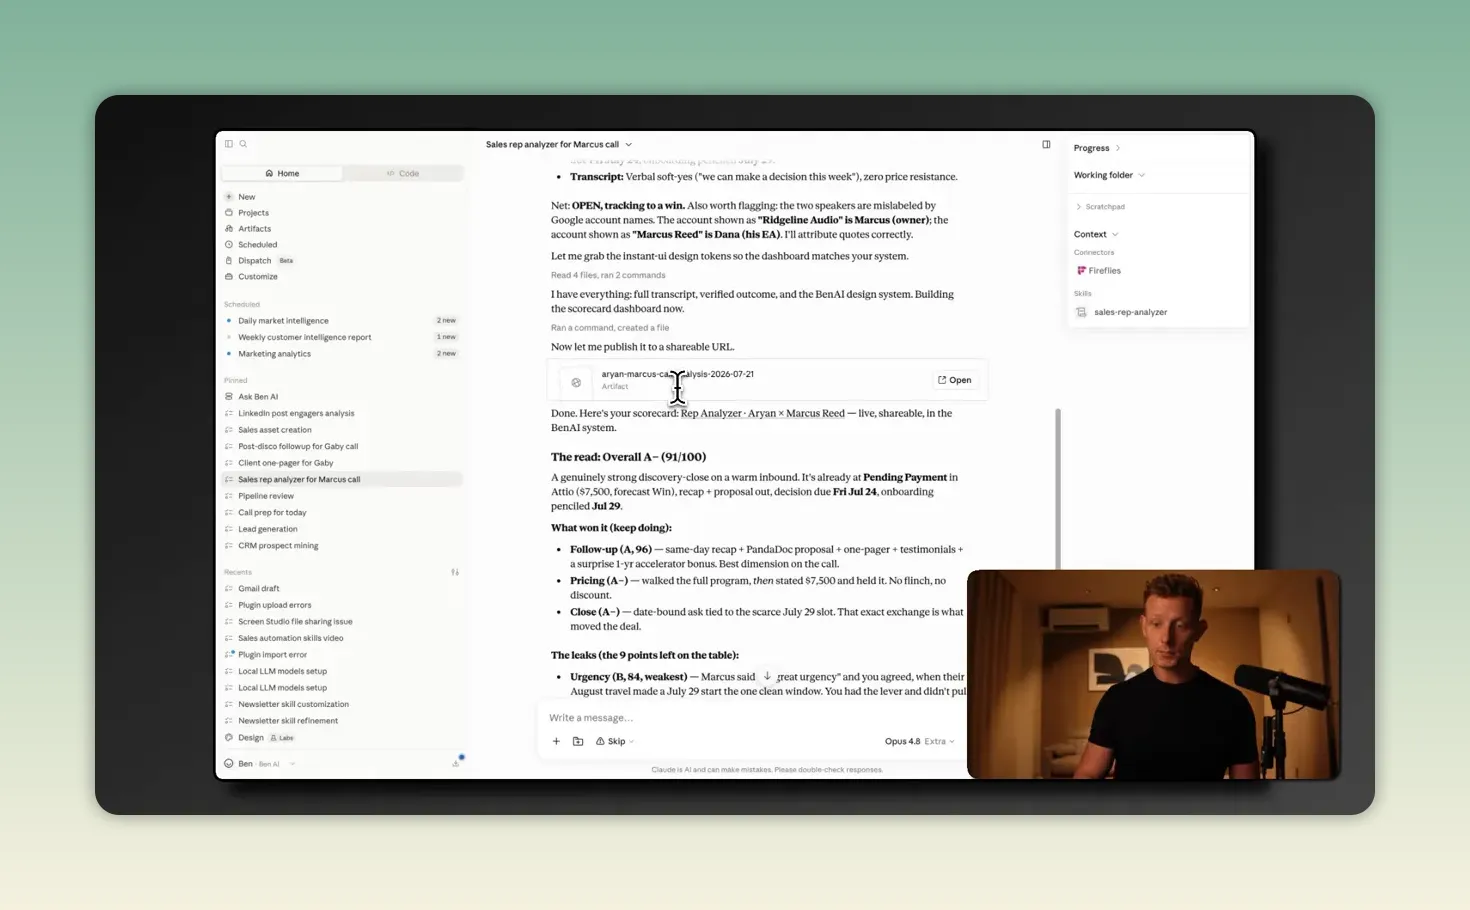Open the aryan-marcus call analysis artifact card
Viewport: 1470px width, 910px height.
coord(768,380)
